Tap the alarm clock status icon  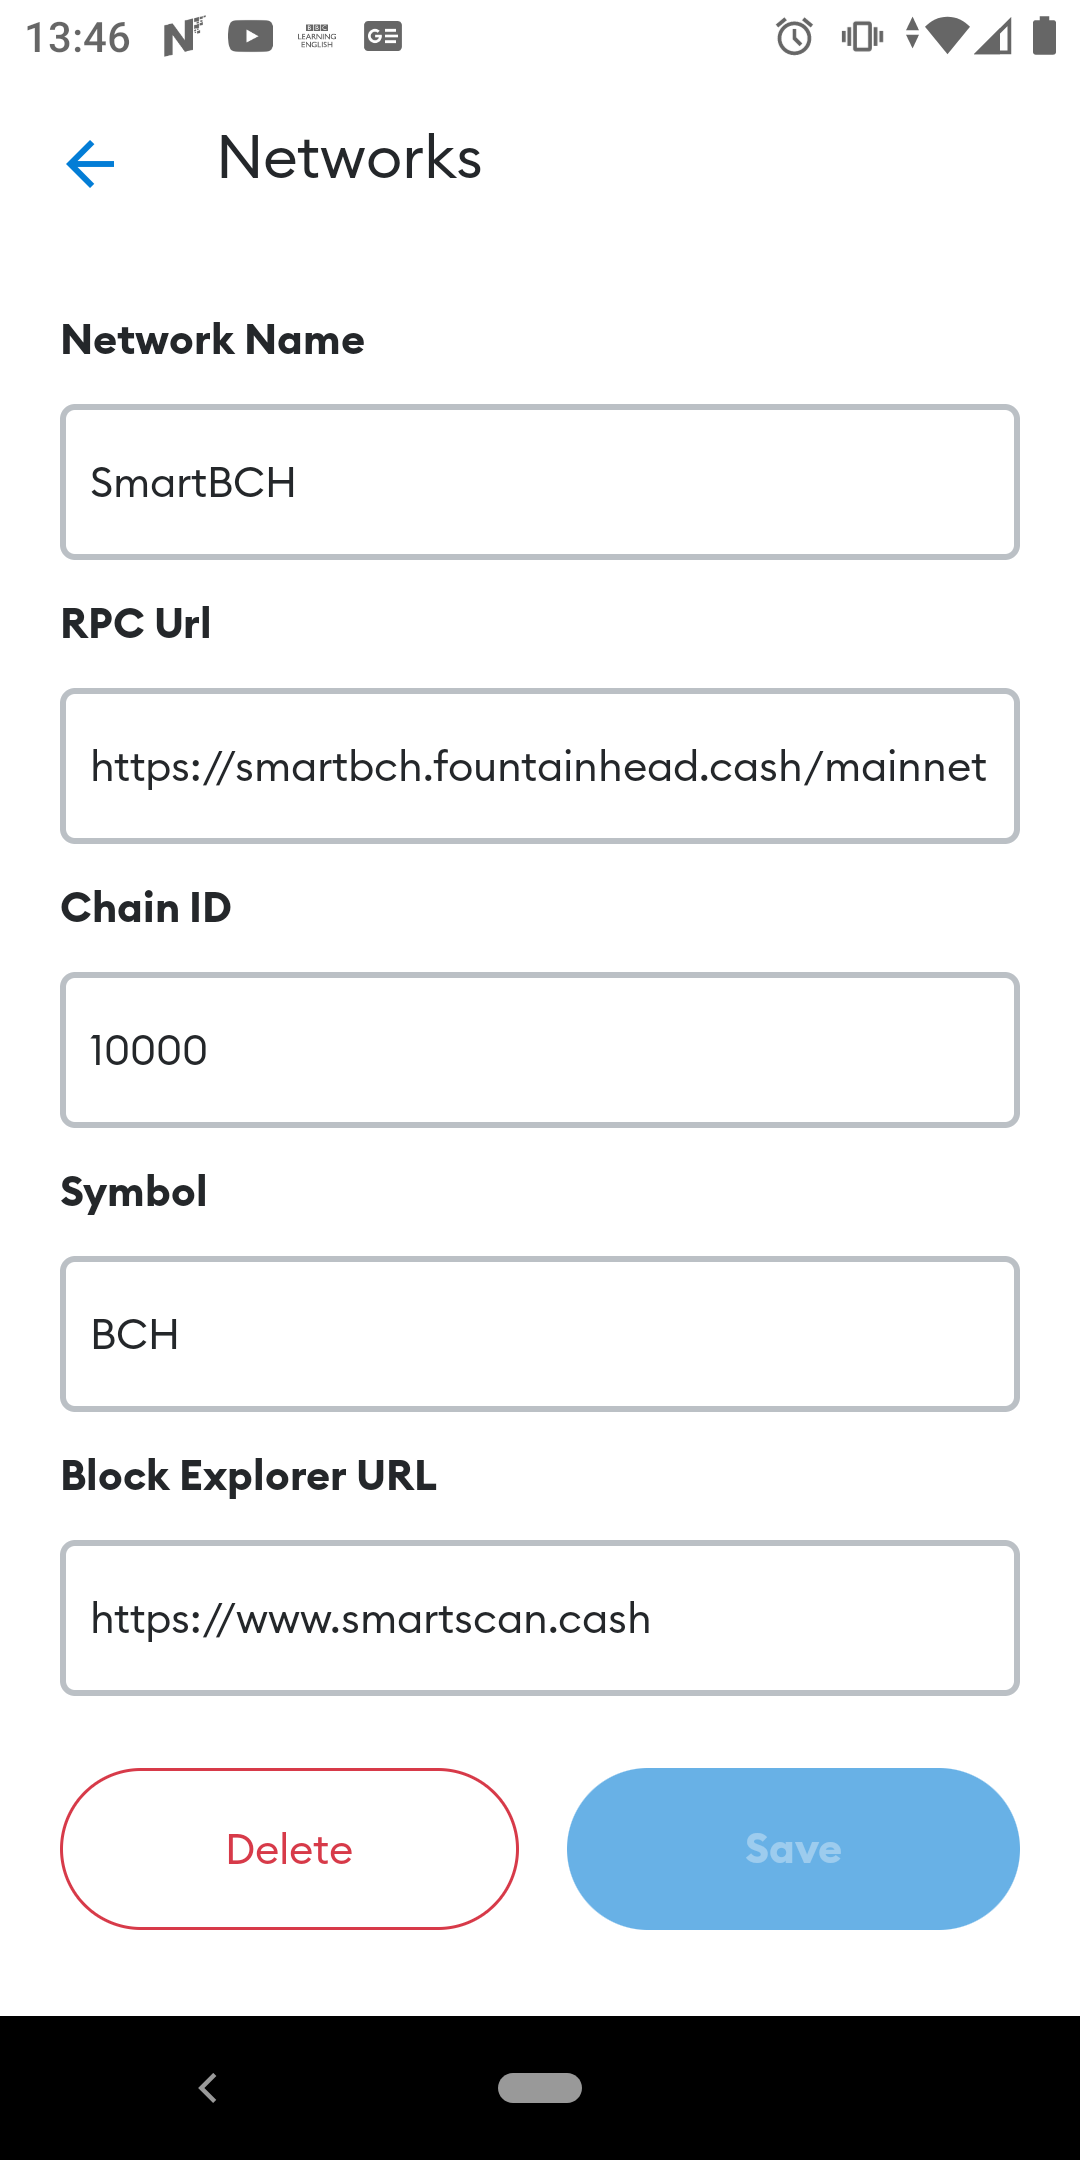[x=794, y=37]
